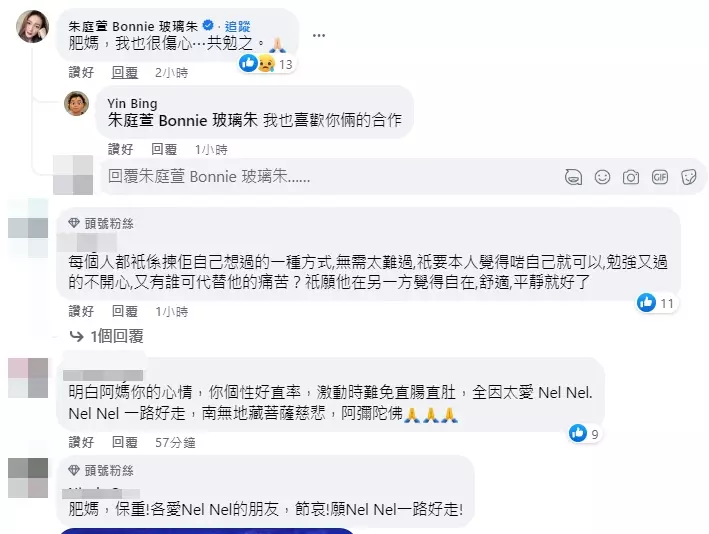Like the 57分鐘 comment about Nel Nel
The width and height of the screenshot is (709, 534).
click(81, 442)
